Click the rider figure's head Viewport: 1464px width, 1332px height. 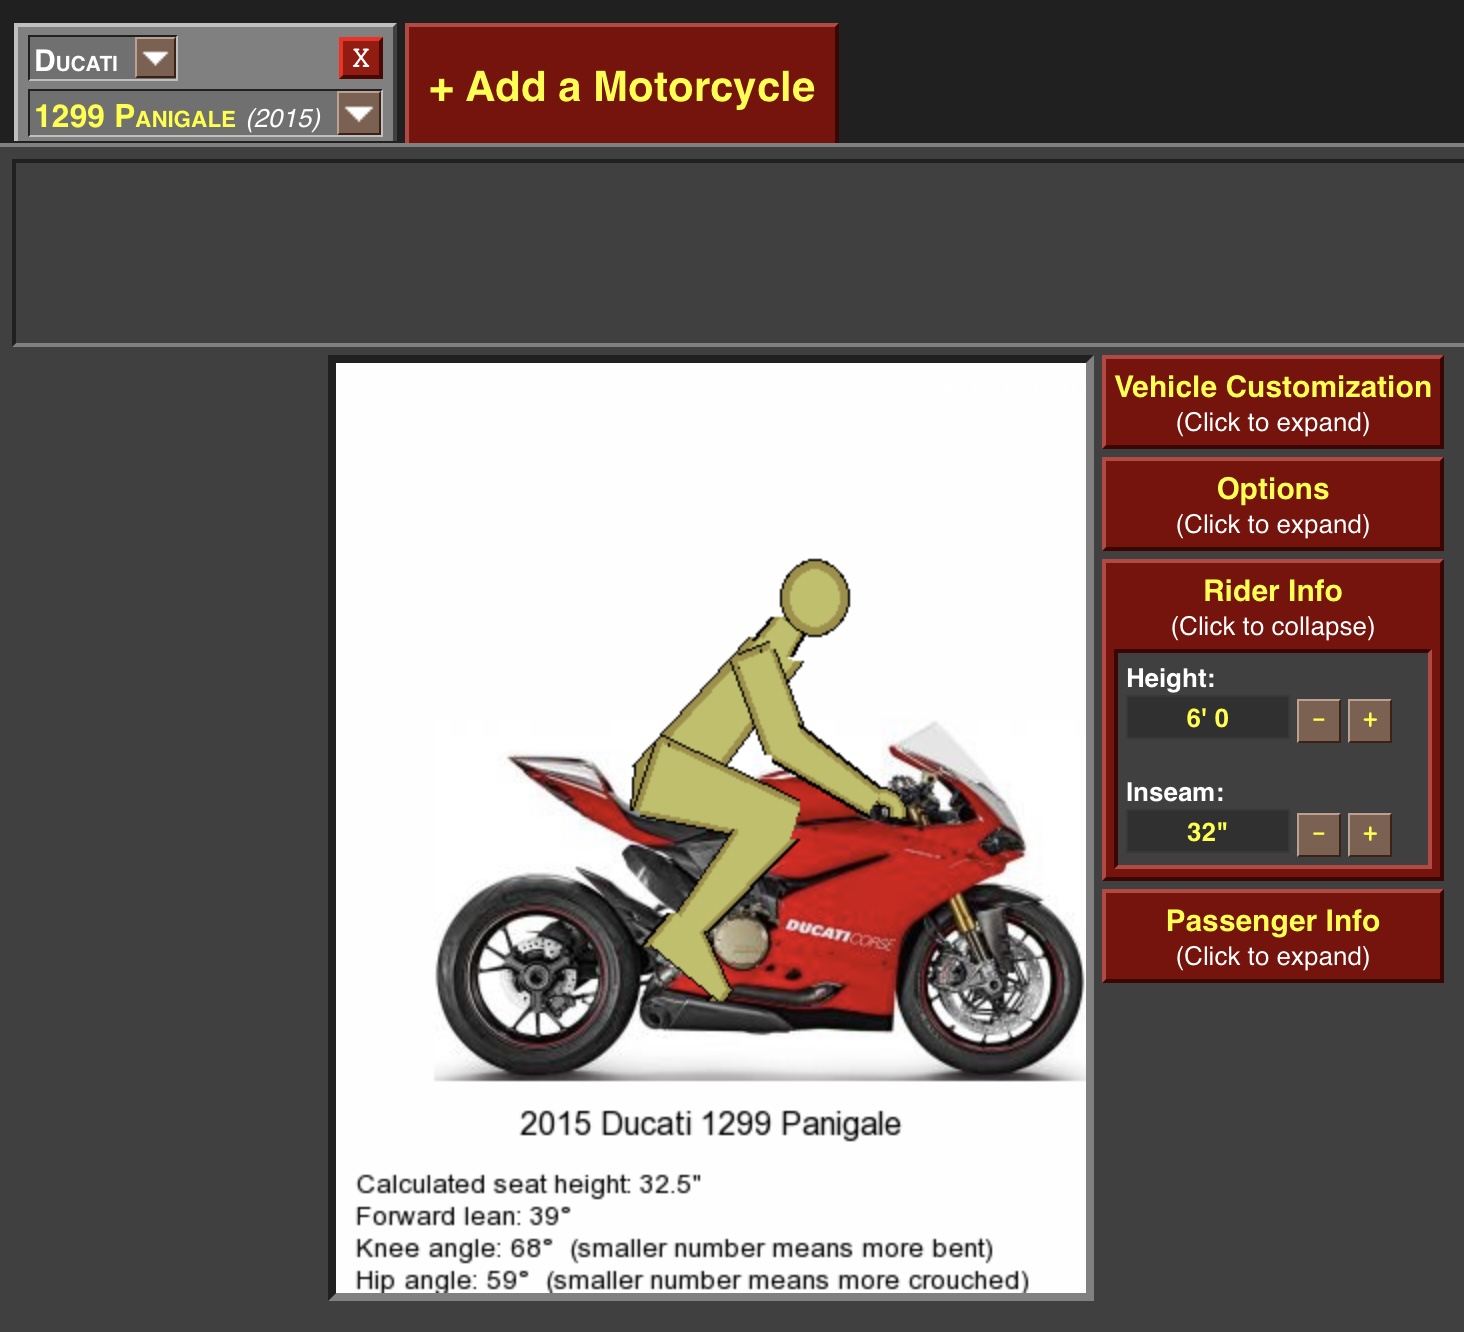point(814,597)
